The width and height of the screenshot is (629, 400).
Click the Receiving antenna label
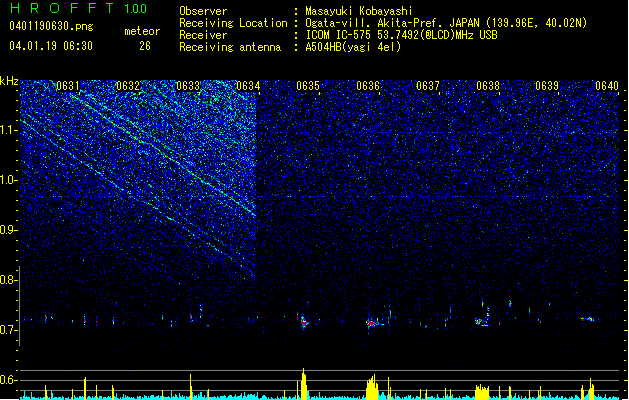pos(230,47)
